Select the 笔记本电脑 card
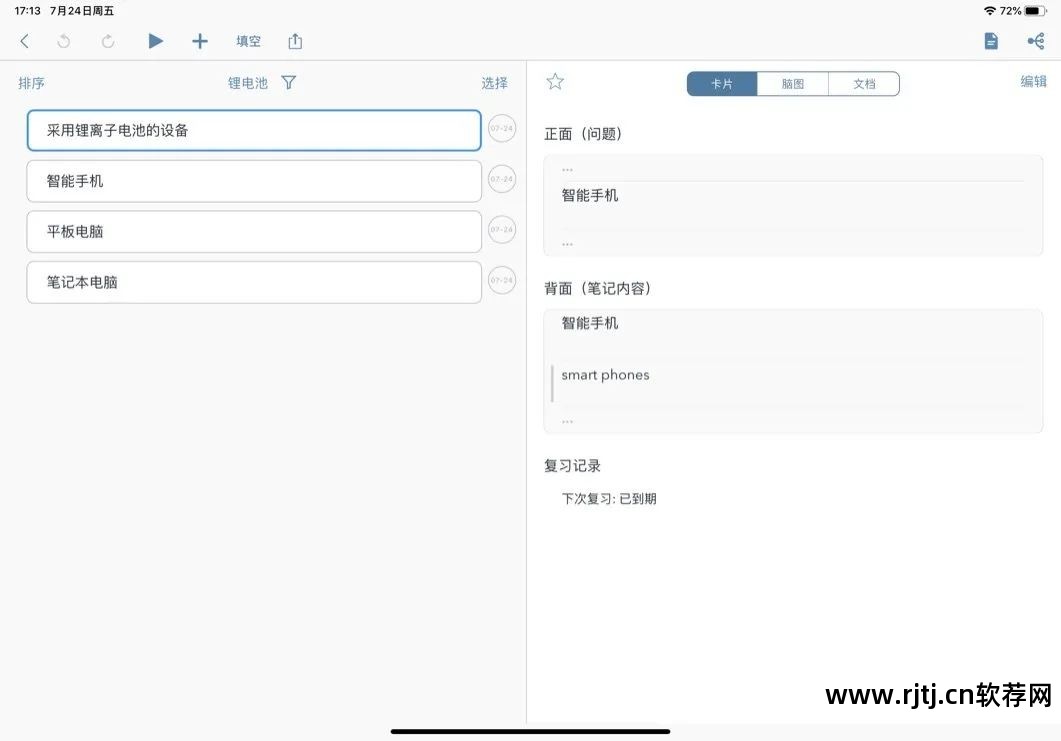Viewport: 1061px width, 741px height. coord(254,282)
